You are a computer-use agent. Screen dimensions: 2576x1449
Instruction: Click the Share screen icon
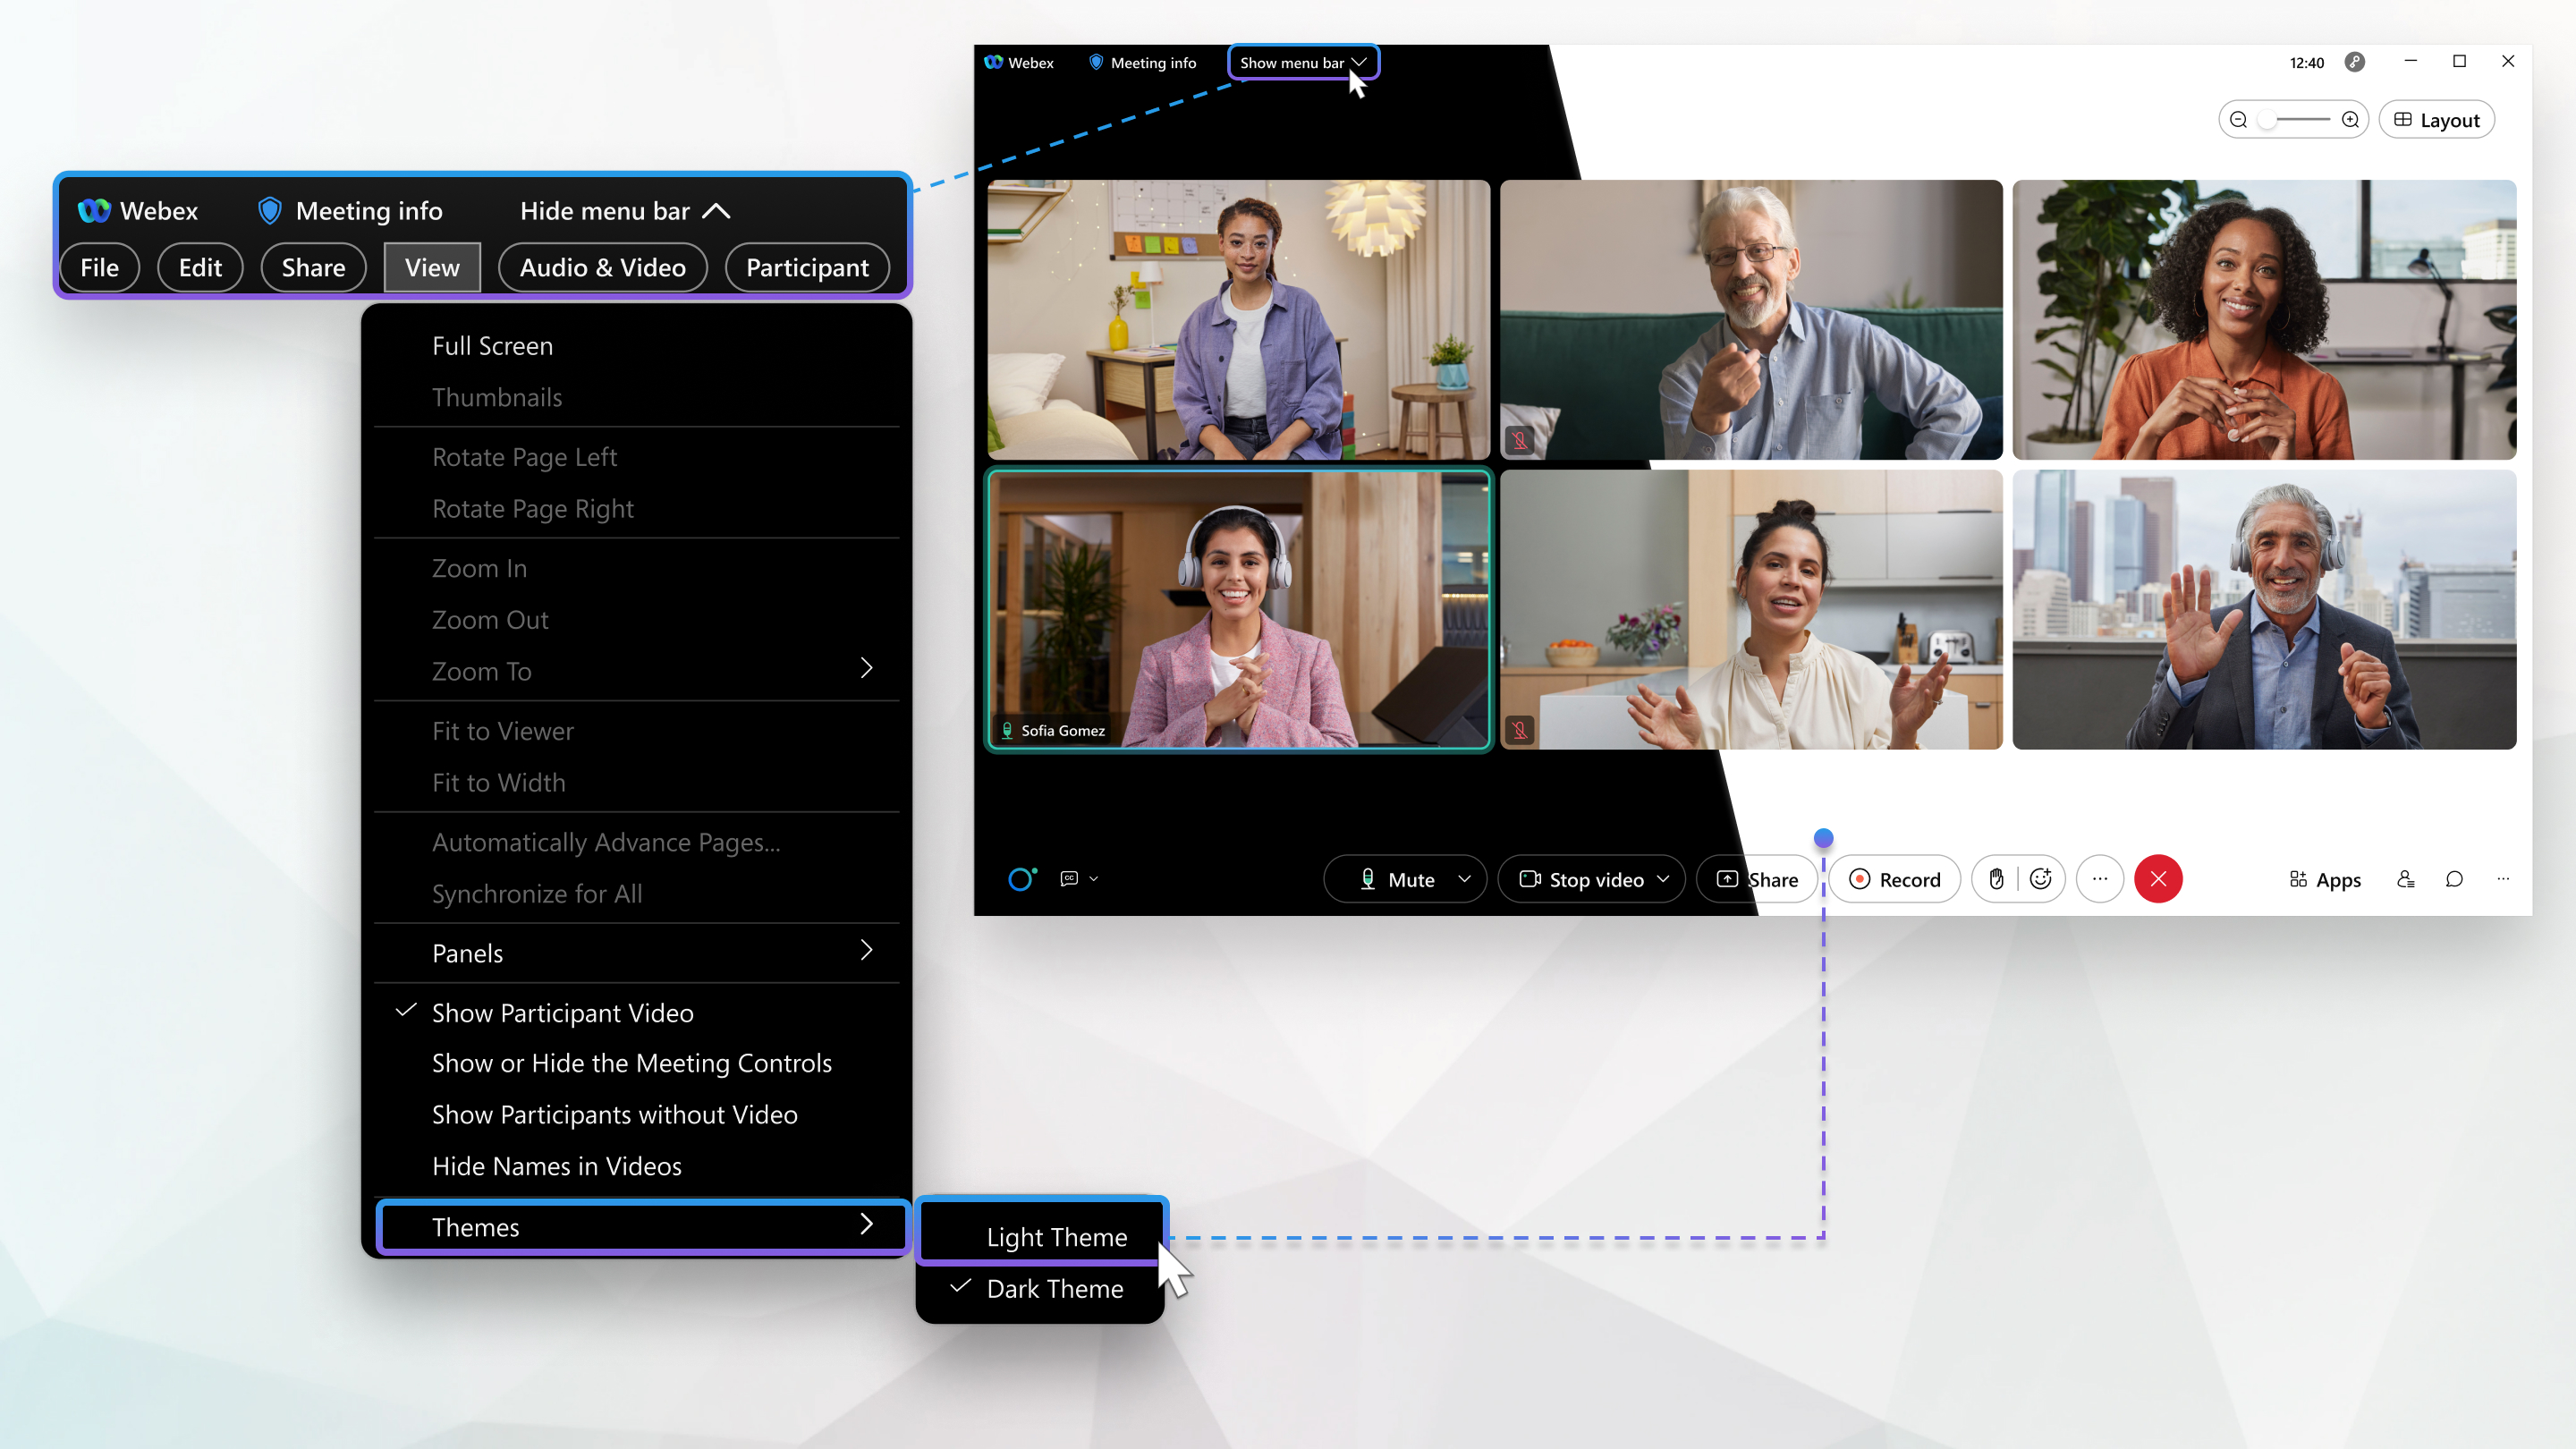[x=1757, y=879]
